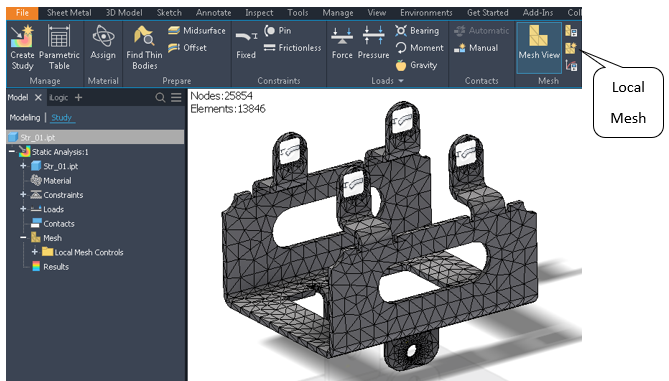Toggle the Mesh View button
Screen dimensions: 669x381
(x=539, y=42)
